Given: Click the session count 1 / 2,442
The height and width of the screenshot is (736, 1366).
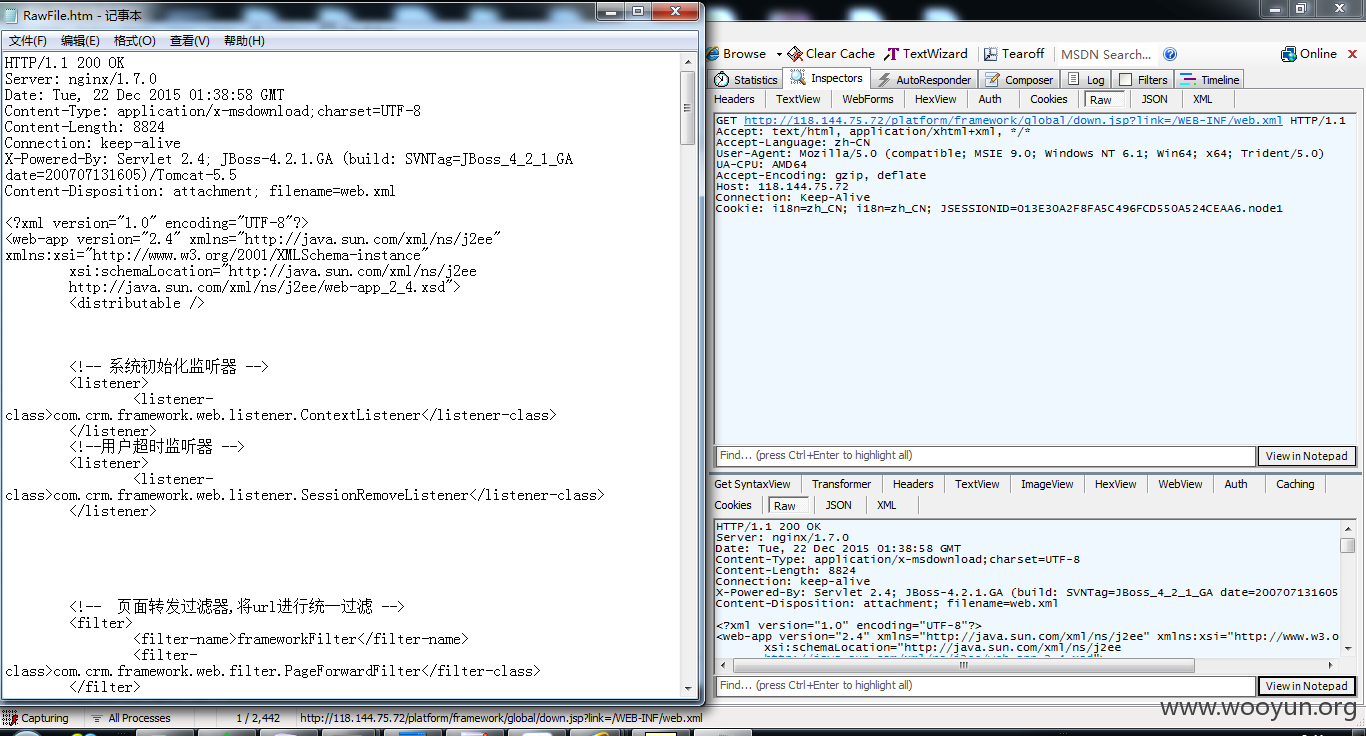Looking at the screenshot, I should click(258, 718).
